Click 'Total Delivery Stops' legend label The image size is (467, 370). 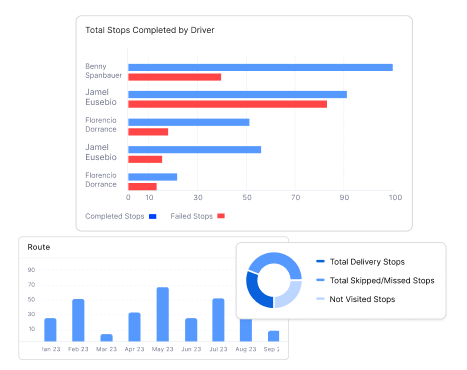pyautogui.click(x=367, y=262)
